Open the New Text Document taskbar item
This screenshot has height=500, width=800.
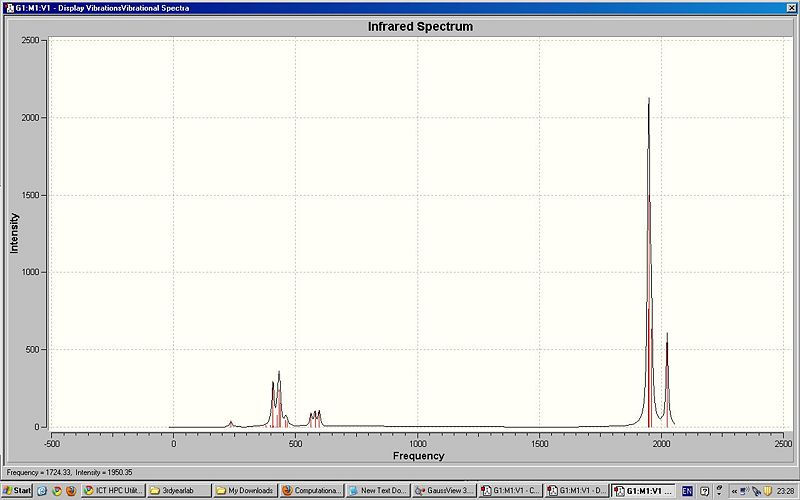[378, 491]
